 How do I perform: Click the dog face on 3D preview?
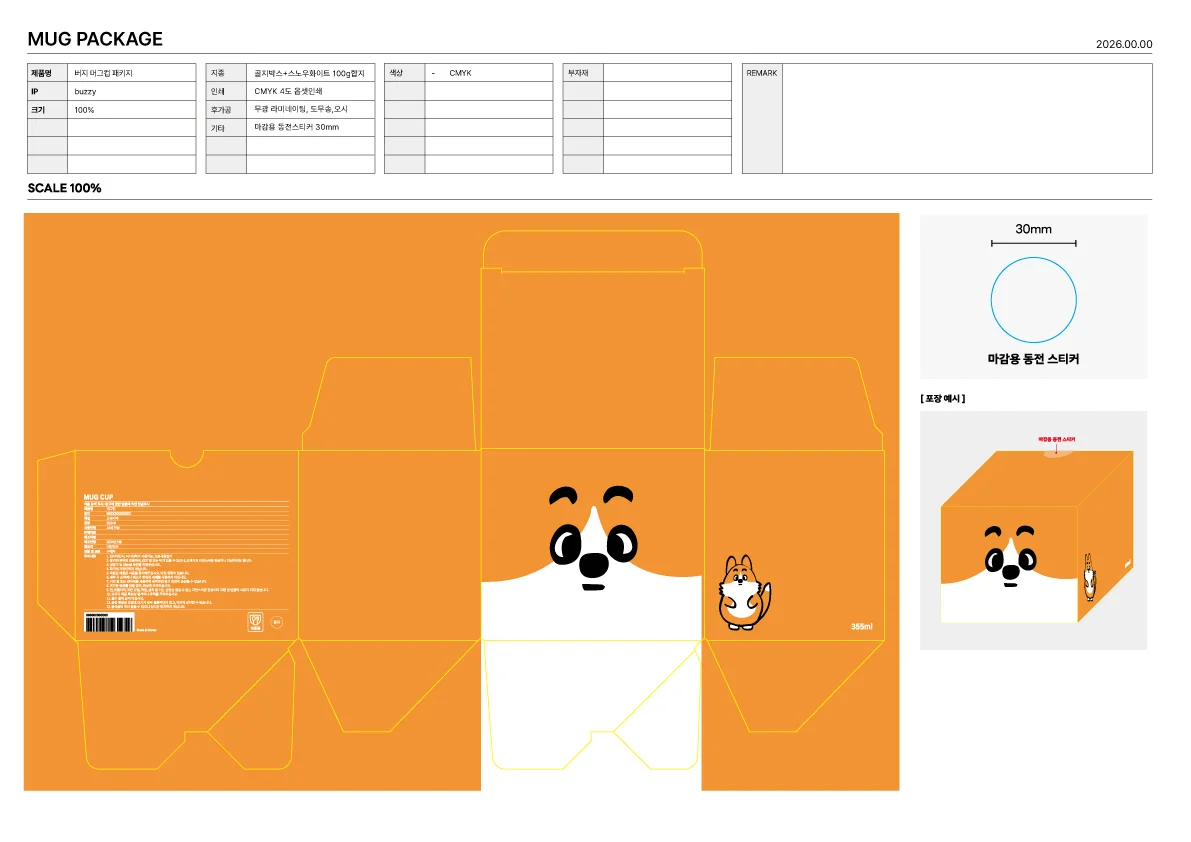(x=1010, y=555)
